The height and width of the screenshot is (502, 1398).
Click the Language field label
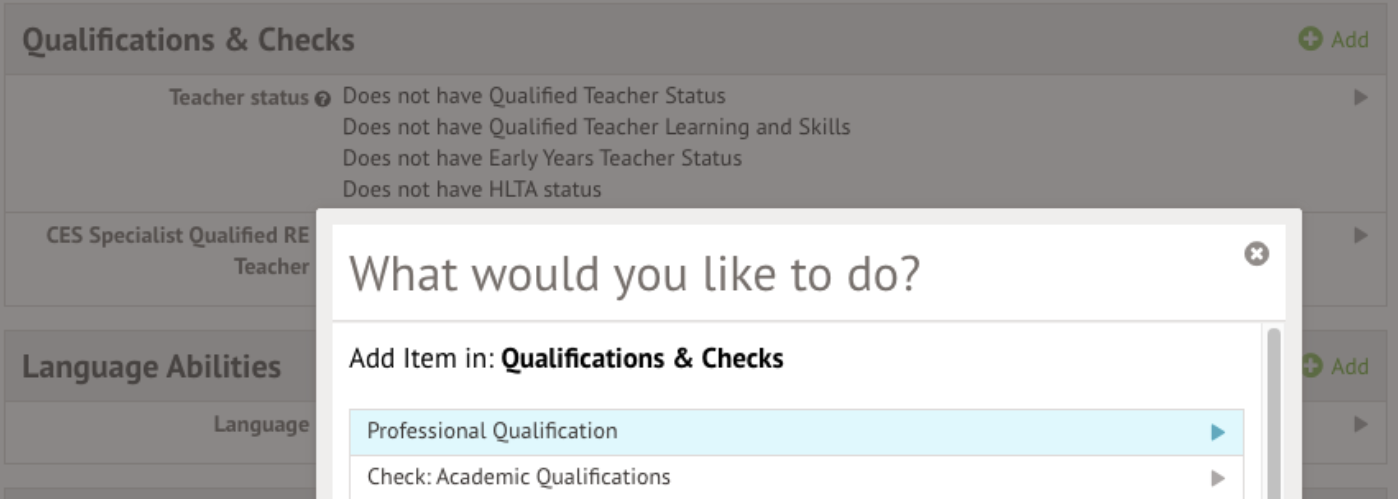click(x=261, y=424)
